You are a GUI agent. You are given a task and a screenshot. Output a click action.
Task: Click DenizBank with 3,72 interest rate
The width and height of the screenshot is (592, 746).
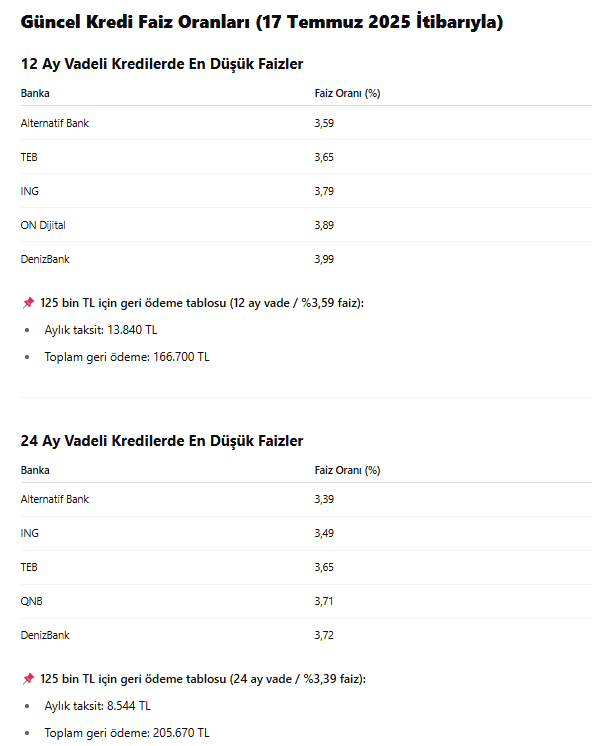pyautogui.click(x=45, y=635)
